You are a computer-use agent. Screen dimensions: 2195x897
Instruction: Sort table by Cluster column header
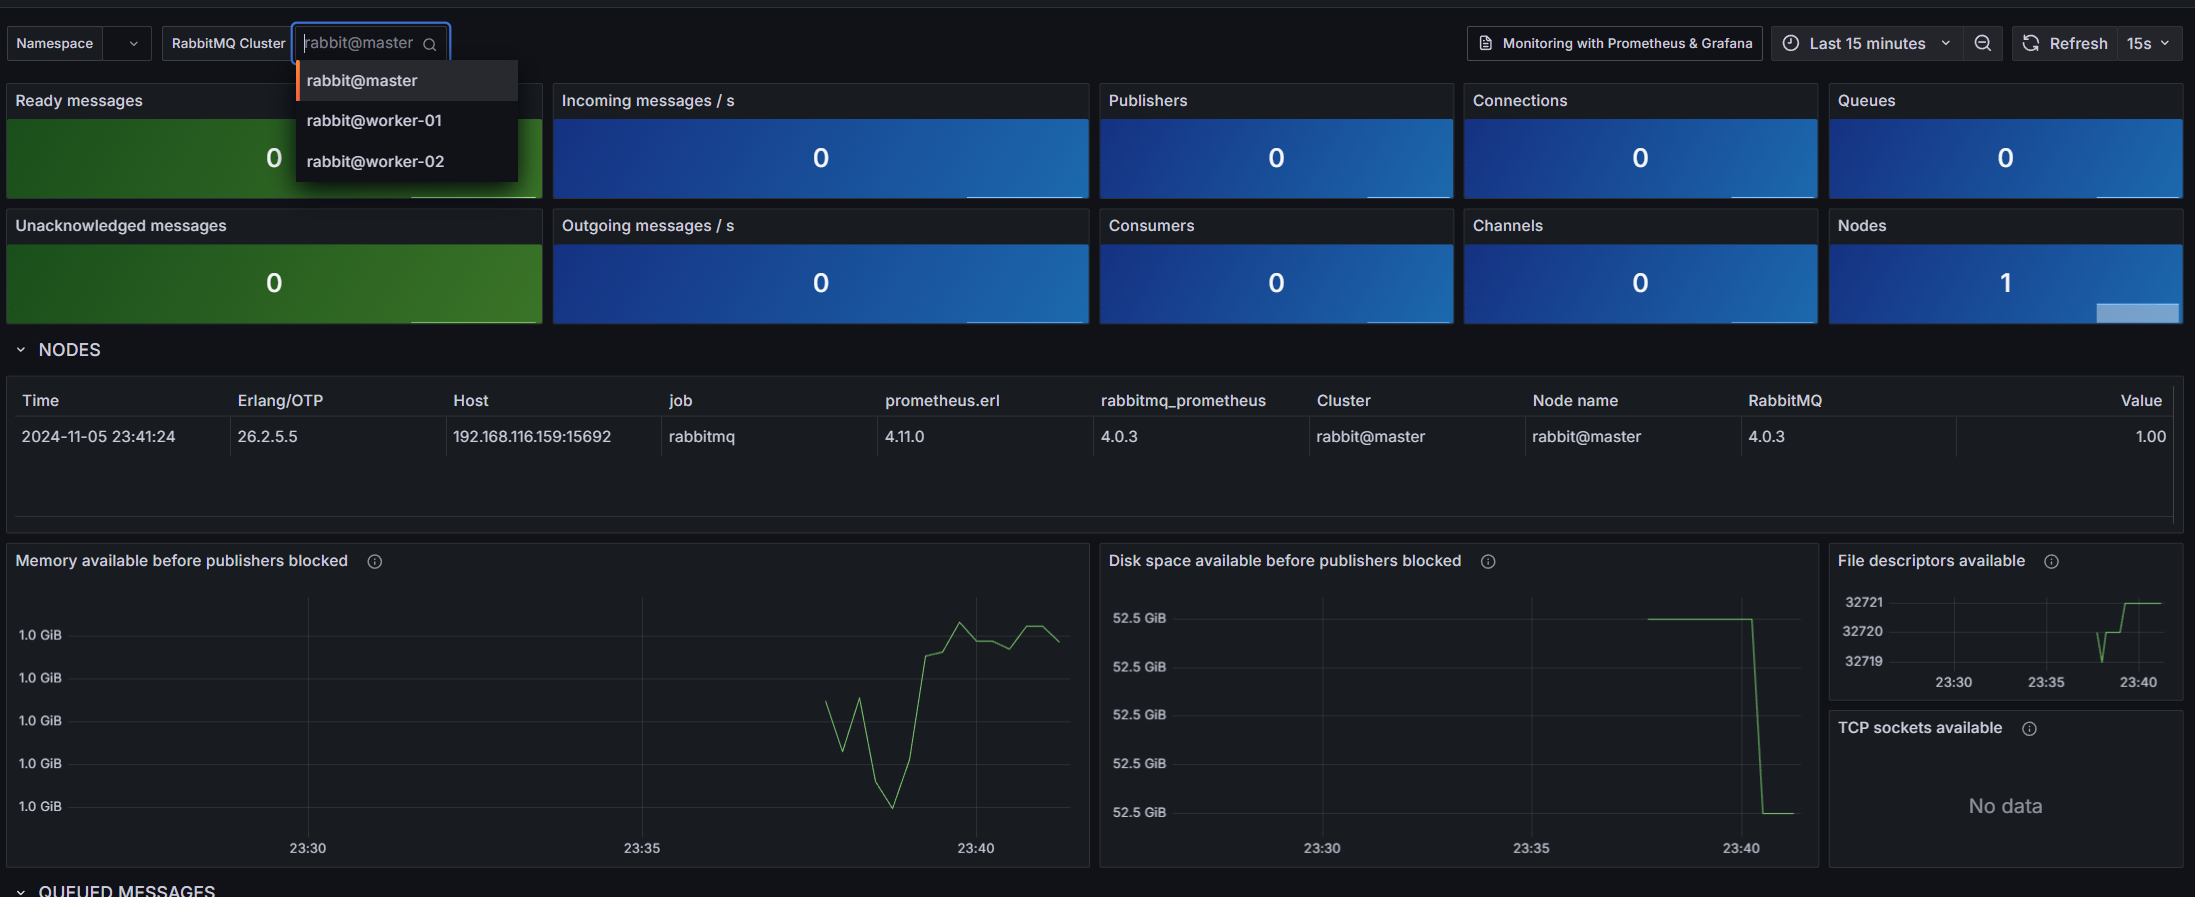pos(1344,401)
